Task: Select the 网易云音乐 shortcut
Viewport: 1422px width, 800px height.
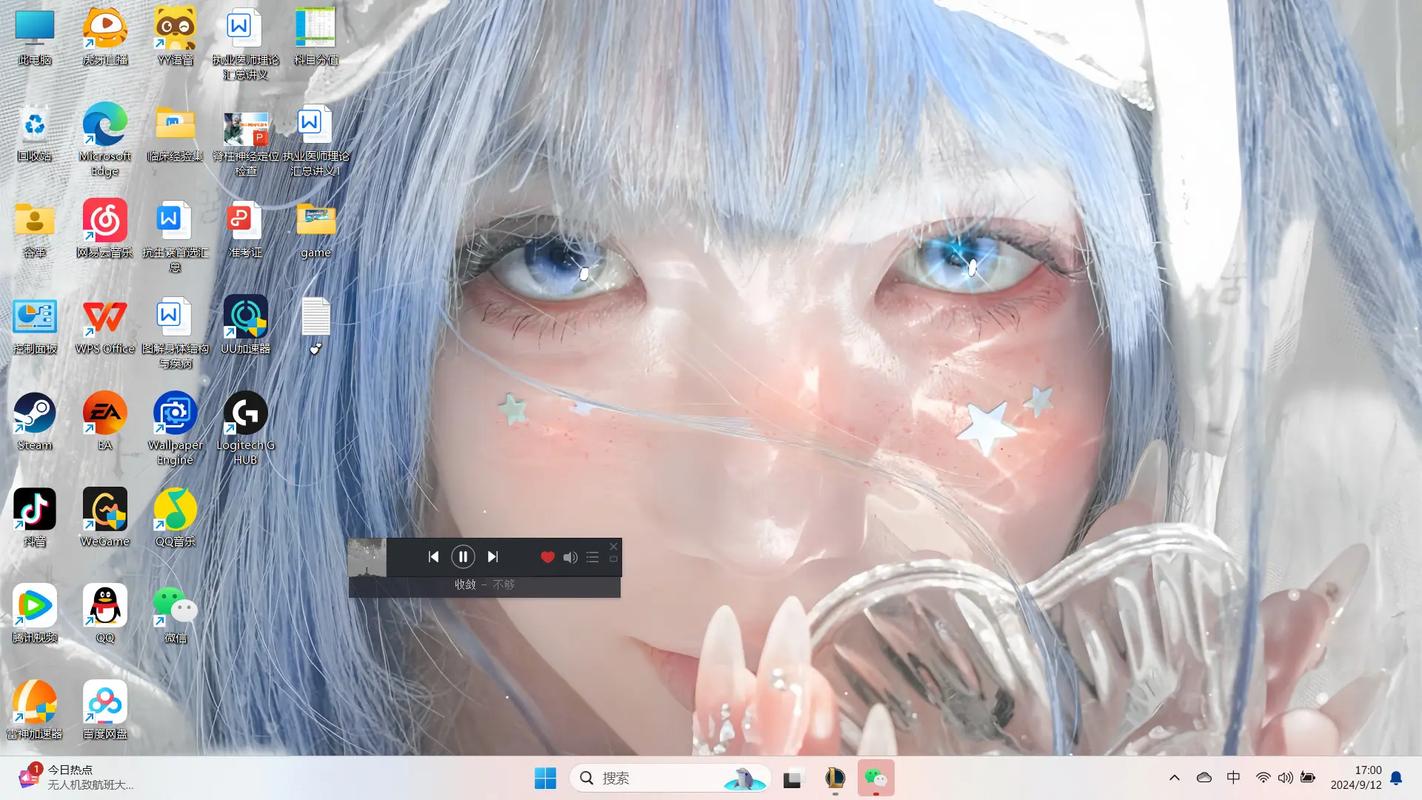Action: pos(105,229)
